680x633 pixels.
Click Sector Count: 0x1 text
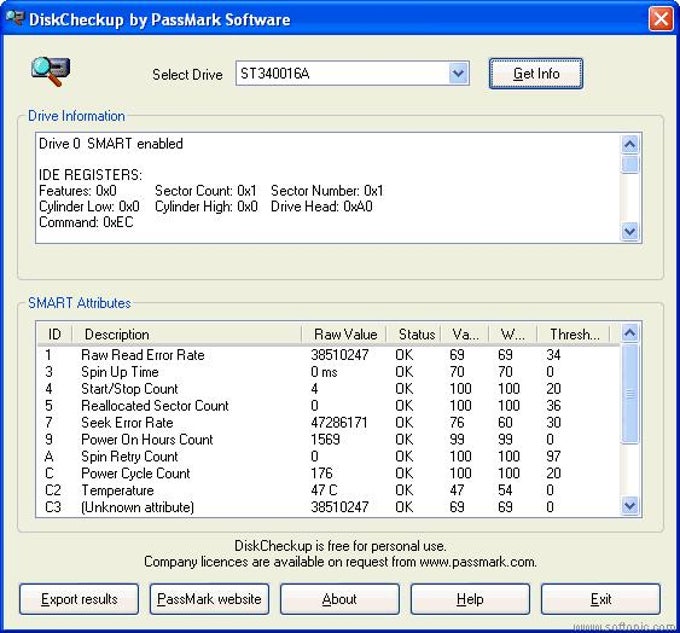click(206, 191)
